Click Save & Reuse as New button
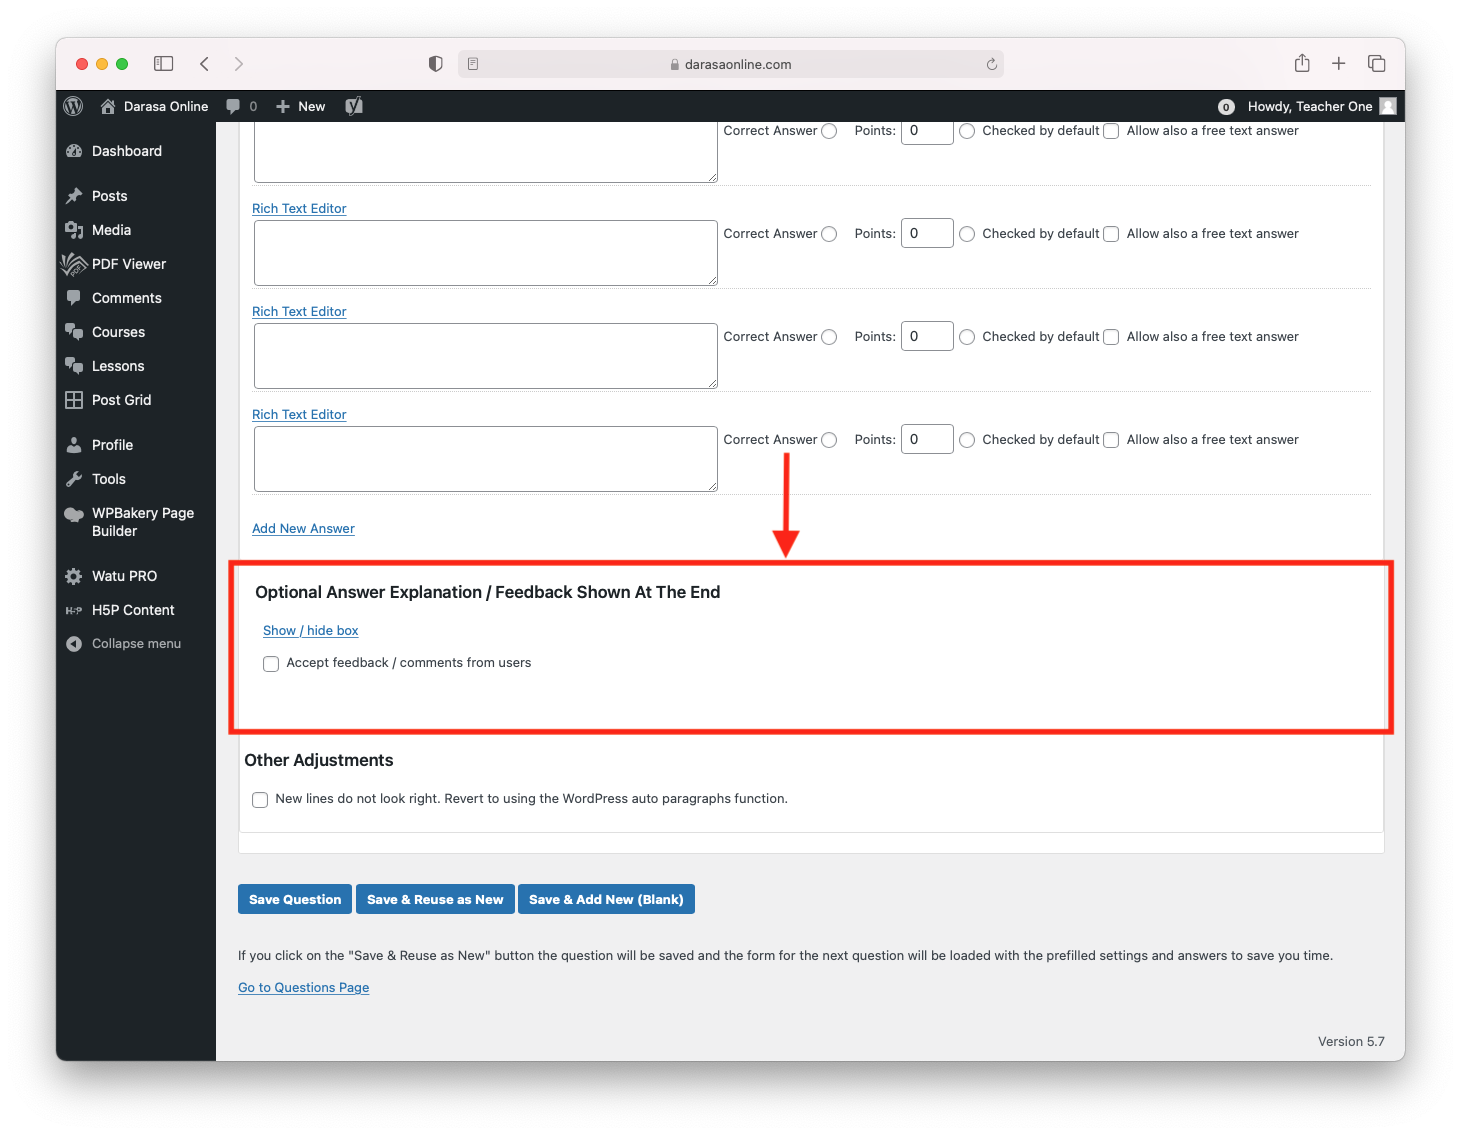Viewport: 1461px width, 1135px height. pyautogui.click(x=435, y=899)
